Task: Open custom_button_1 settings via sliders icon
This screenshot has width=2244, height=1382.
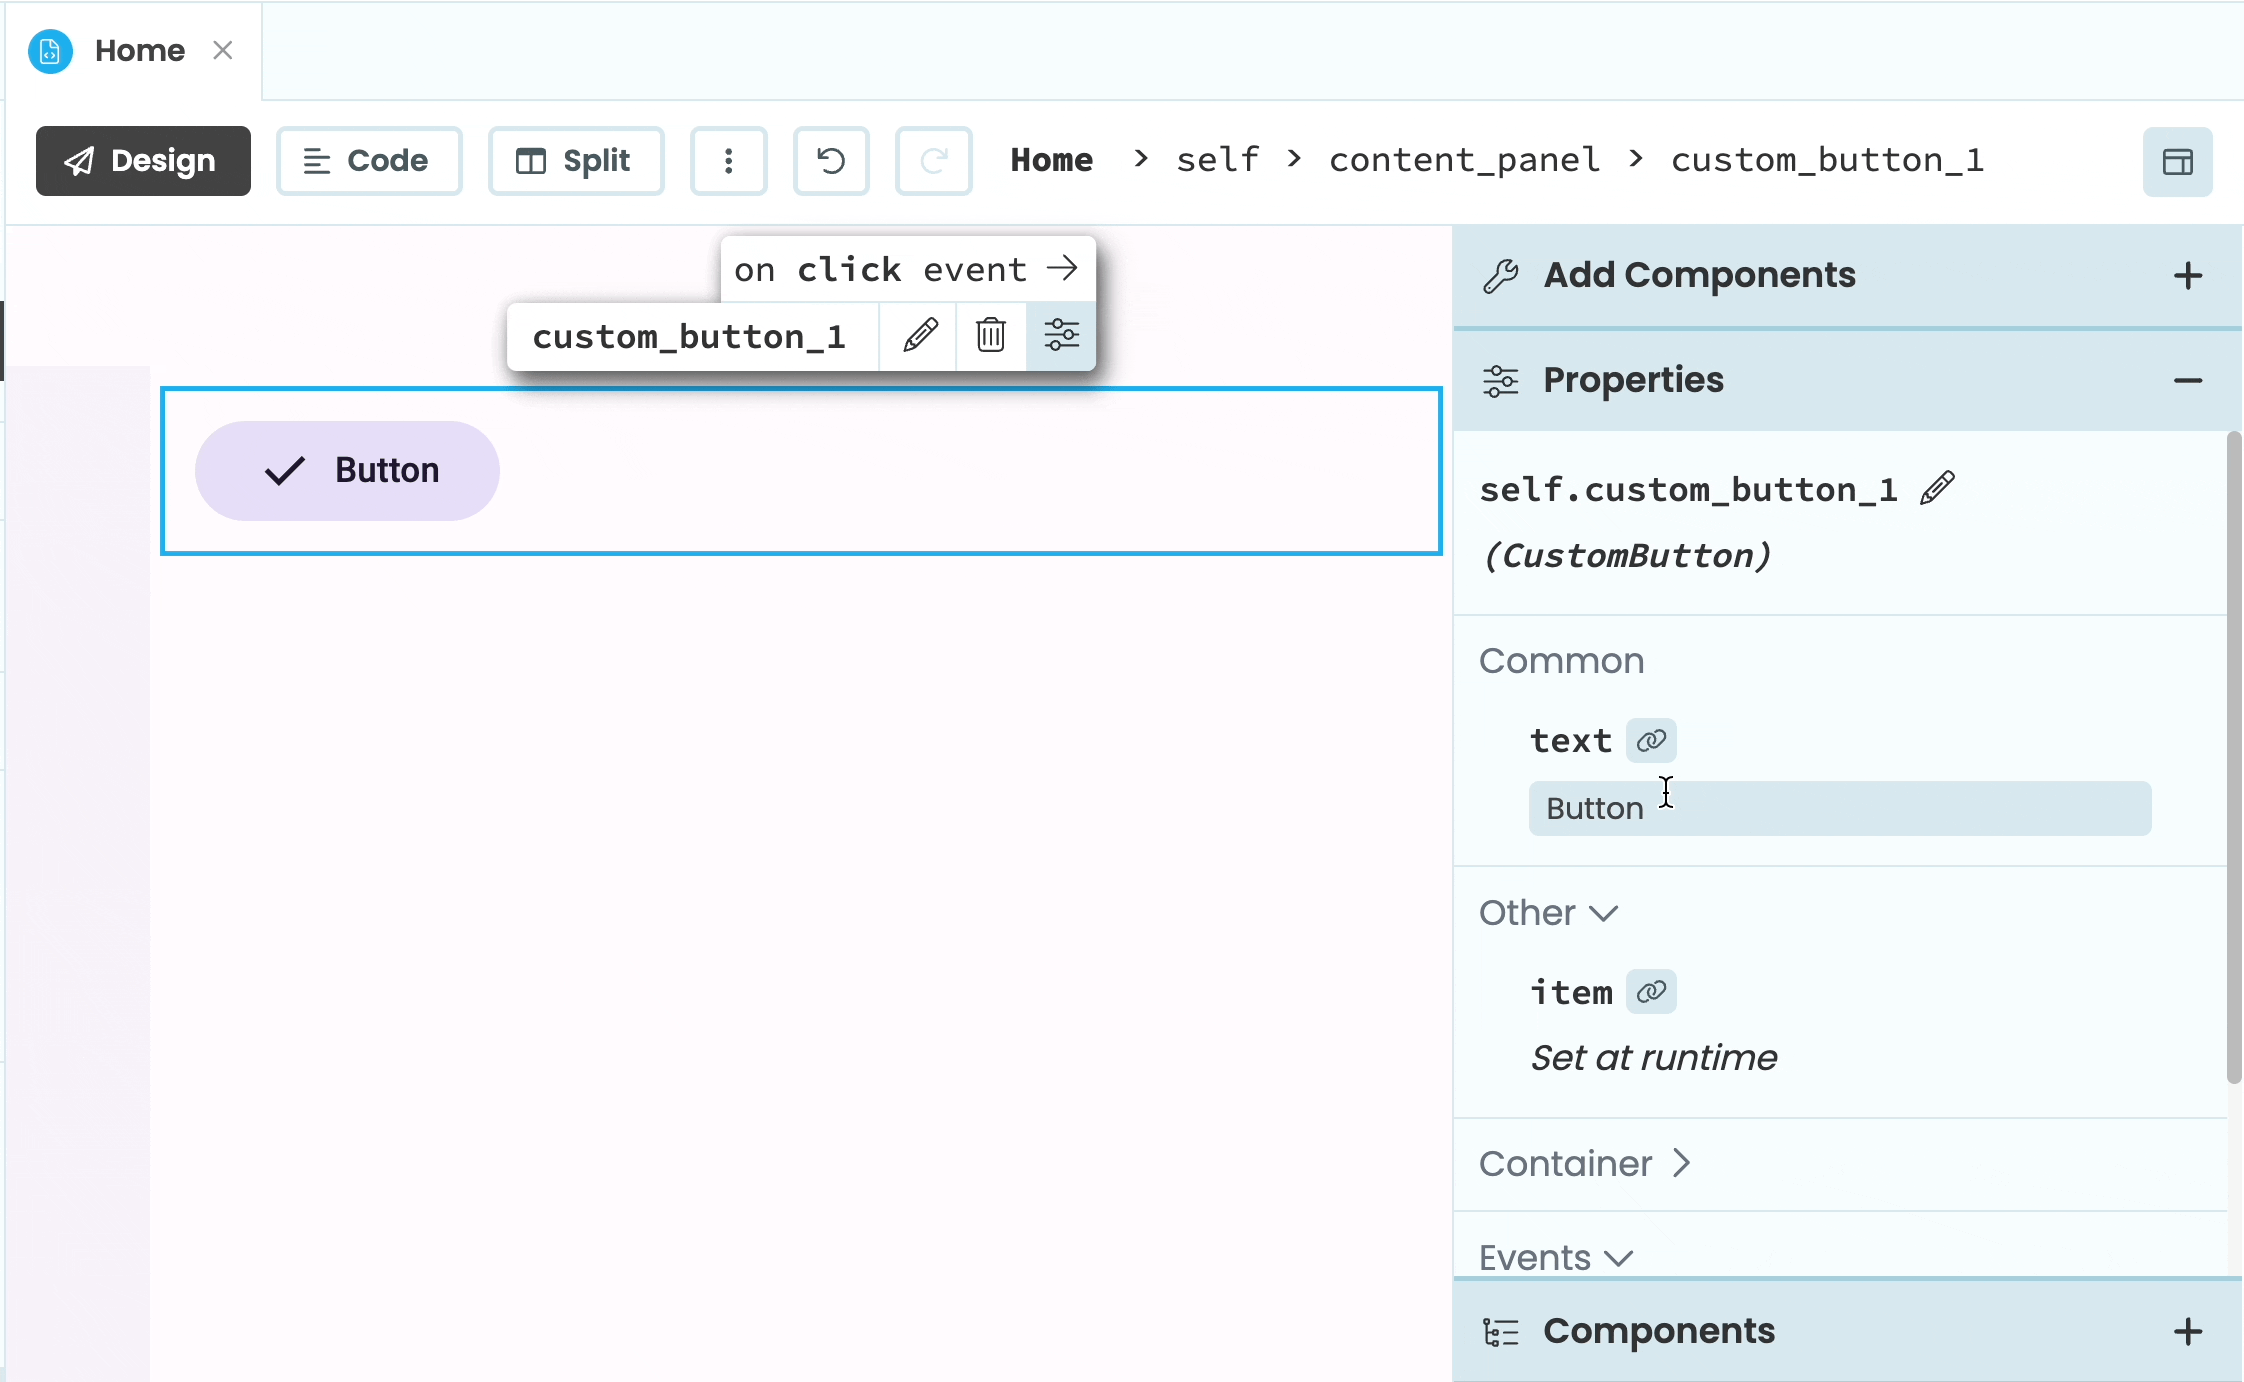Action: click(1062, 336)
